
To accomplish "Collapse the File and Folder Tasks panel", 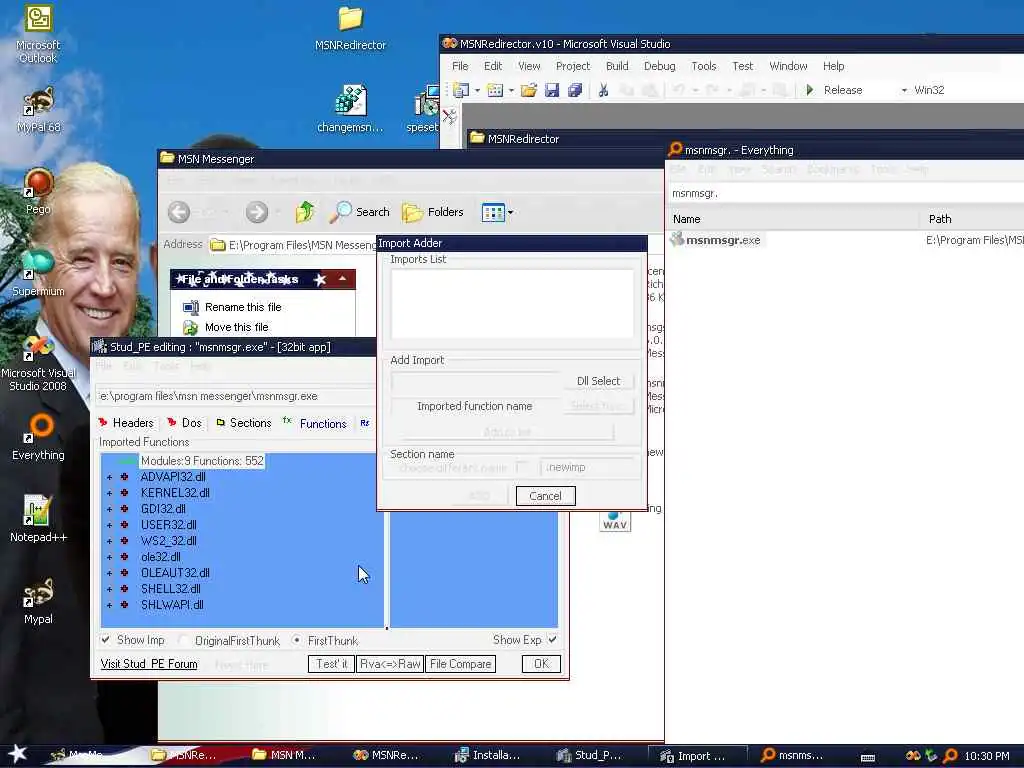I will coord(342,279).
